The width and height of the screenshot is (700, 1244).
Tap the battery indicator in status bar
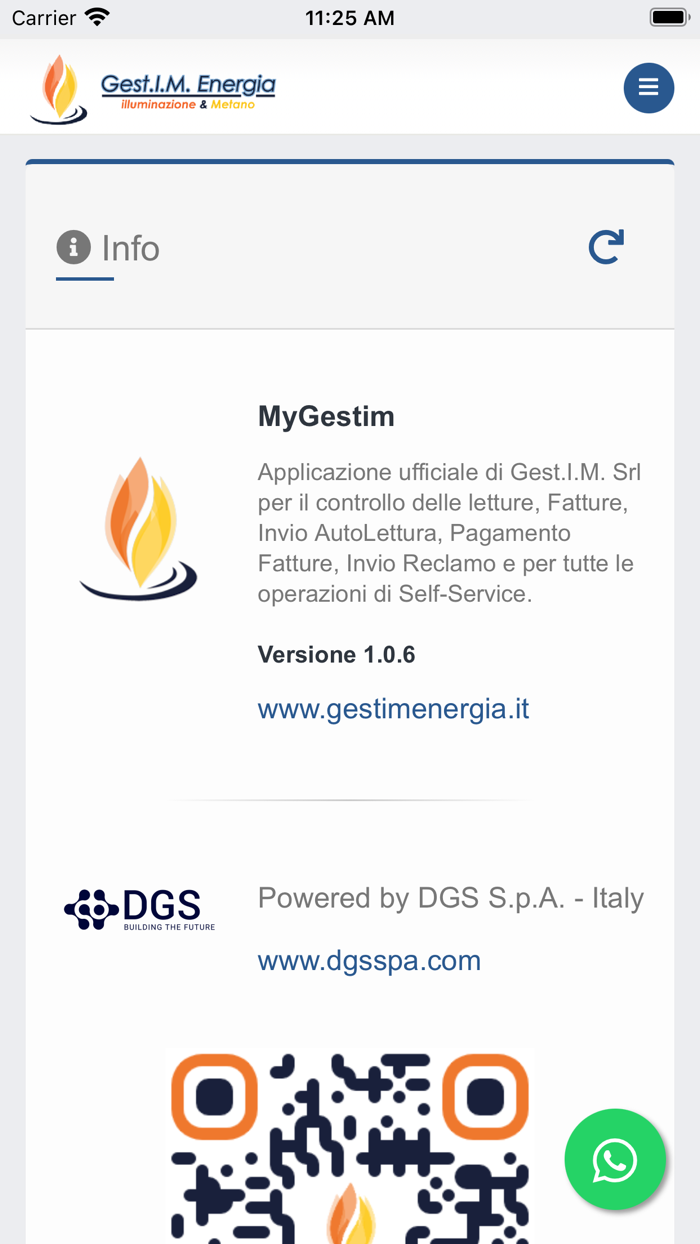click(x=668, y=16)
